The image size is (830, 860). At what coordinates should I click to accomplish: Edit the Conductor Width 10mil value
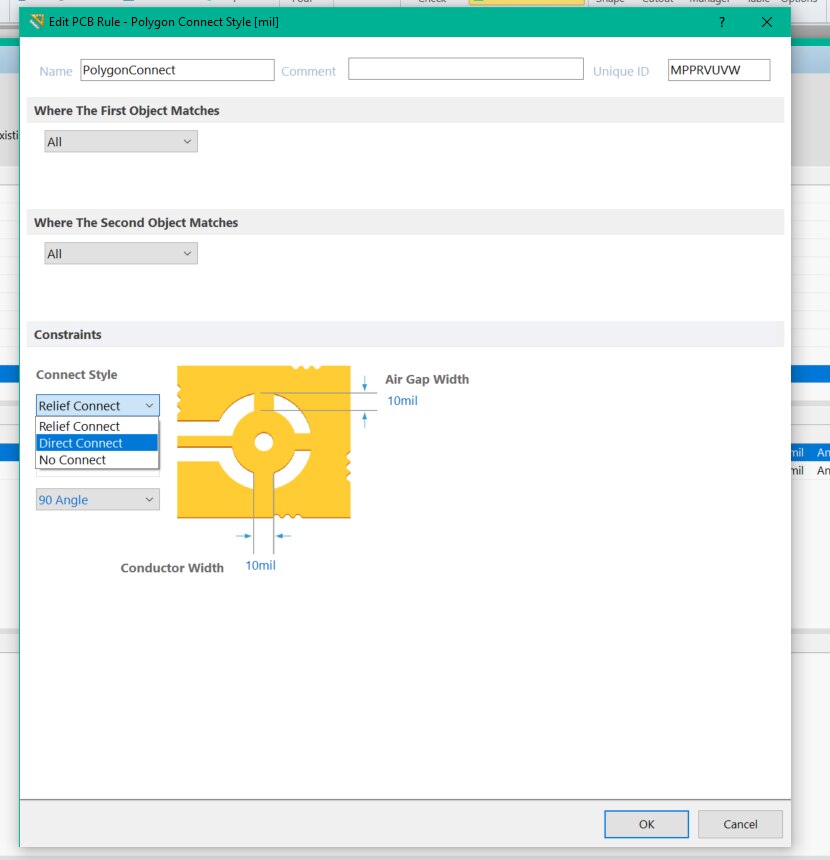(x=260, y=566)
